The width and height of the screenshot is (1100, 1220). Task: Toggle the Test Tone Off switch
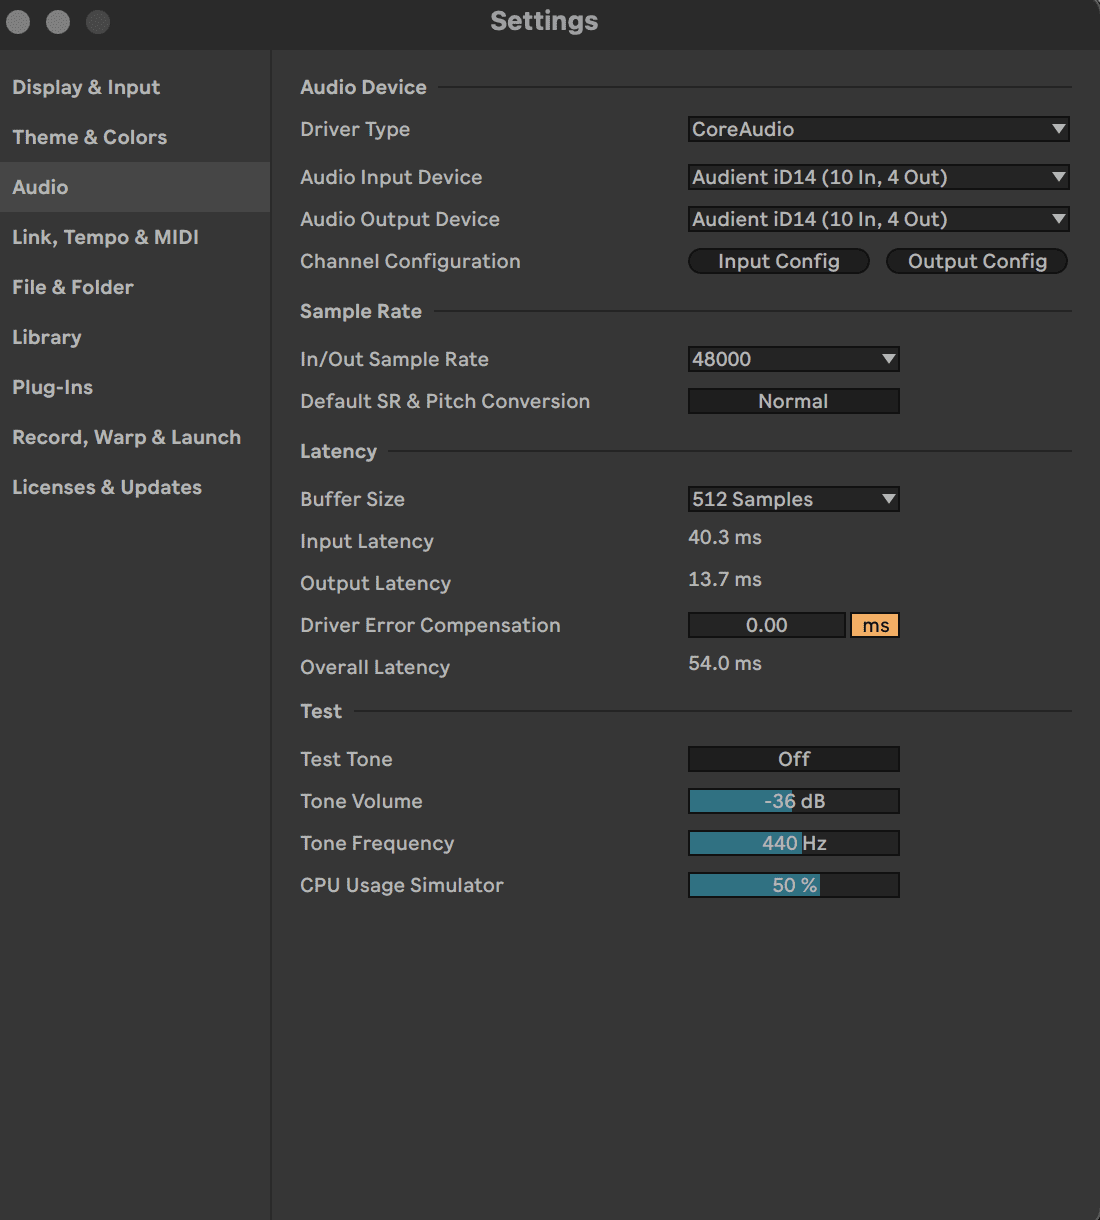(x=793, y=759)
